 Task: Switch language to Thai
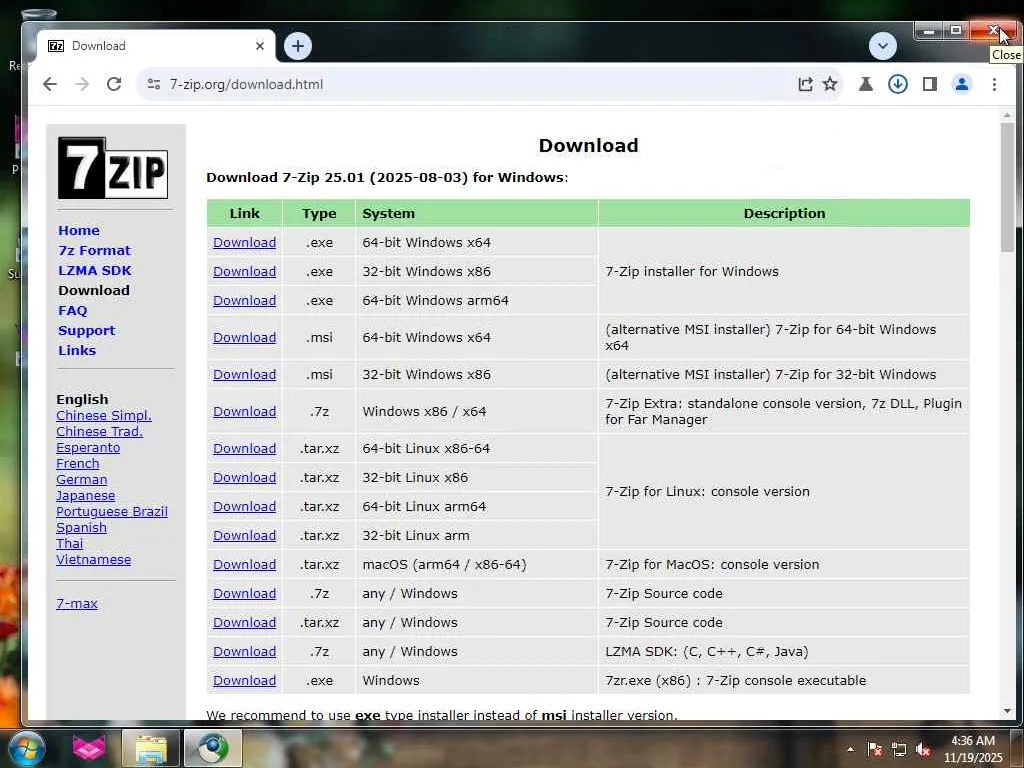(x=69, y=543)
